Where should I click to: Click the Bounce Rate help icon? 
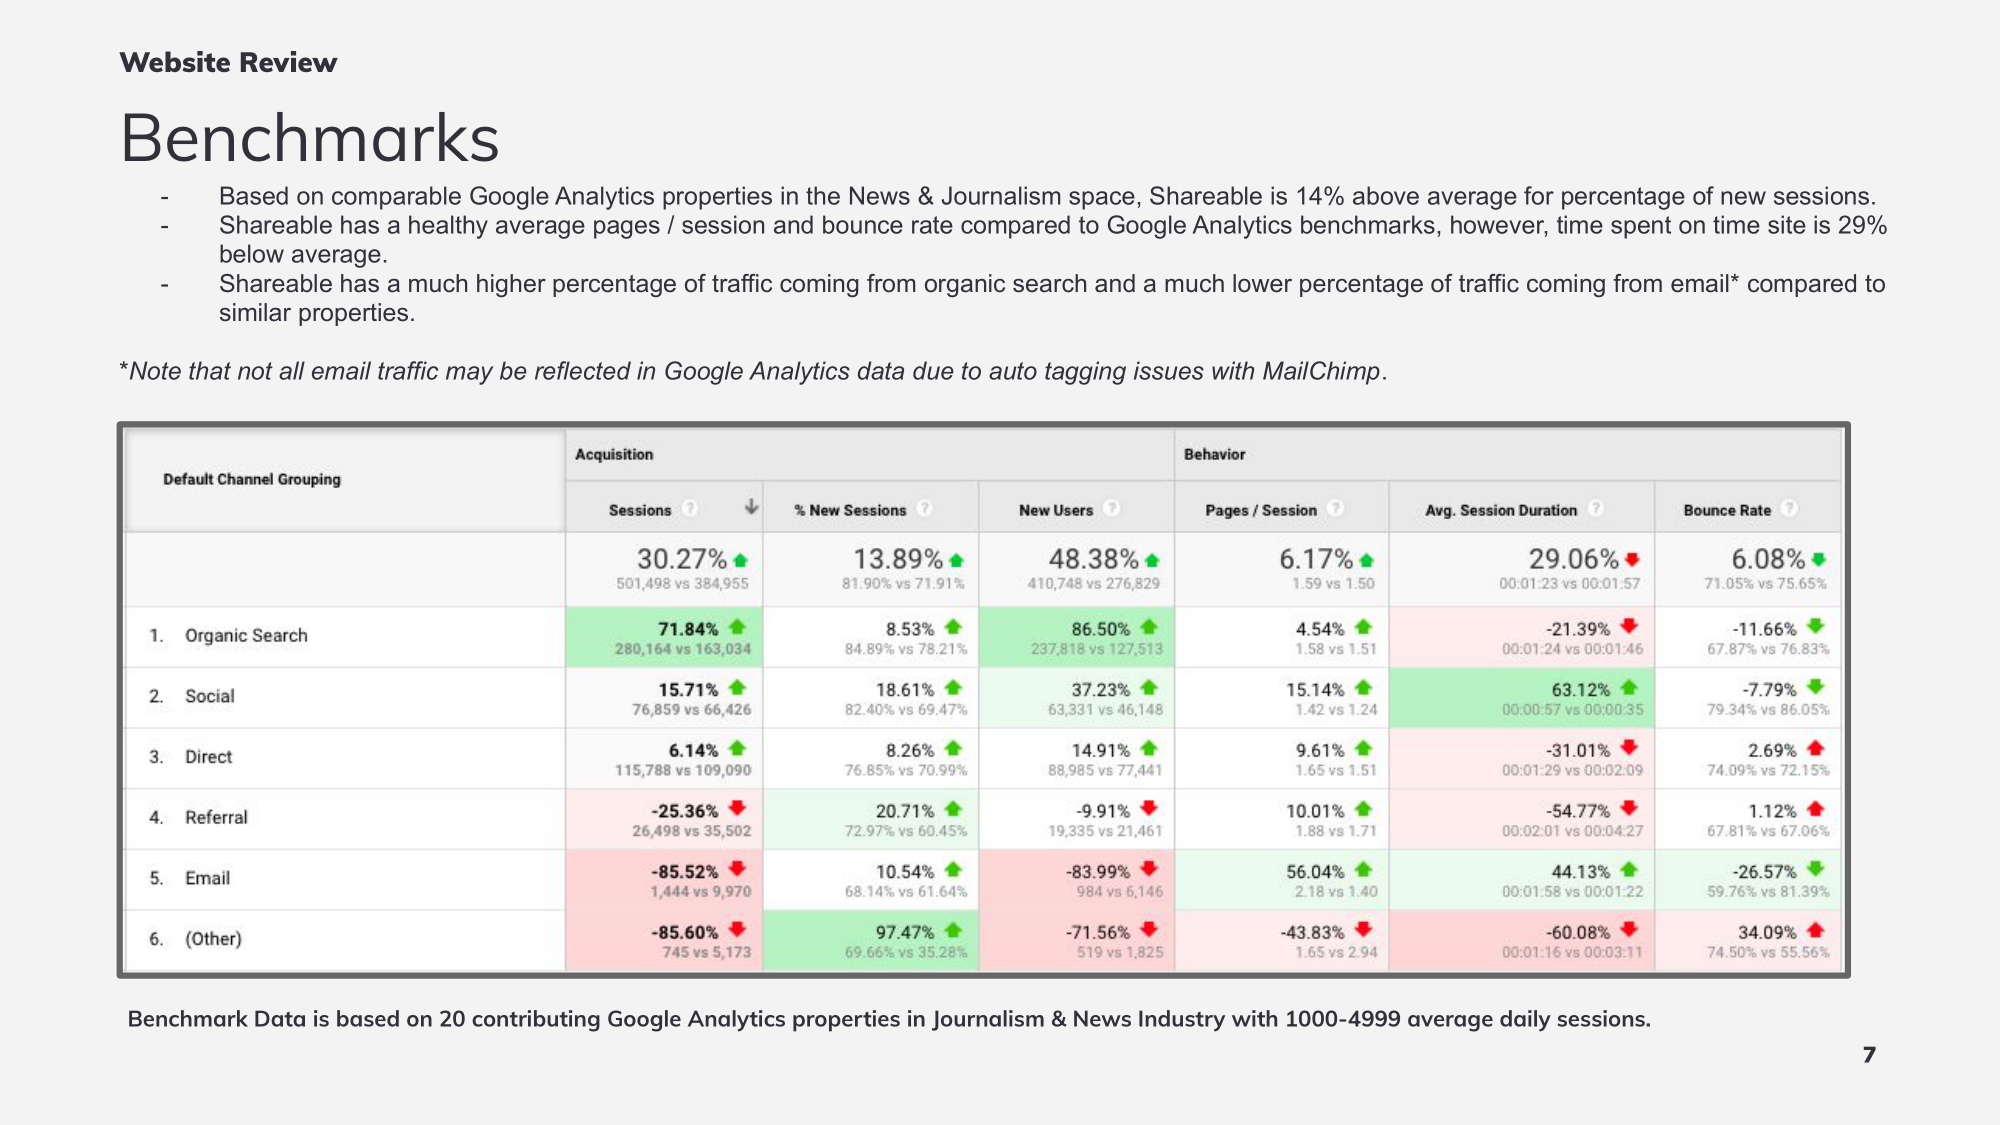1789,509
